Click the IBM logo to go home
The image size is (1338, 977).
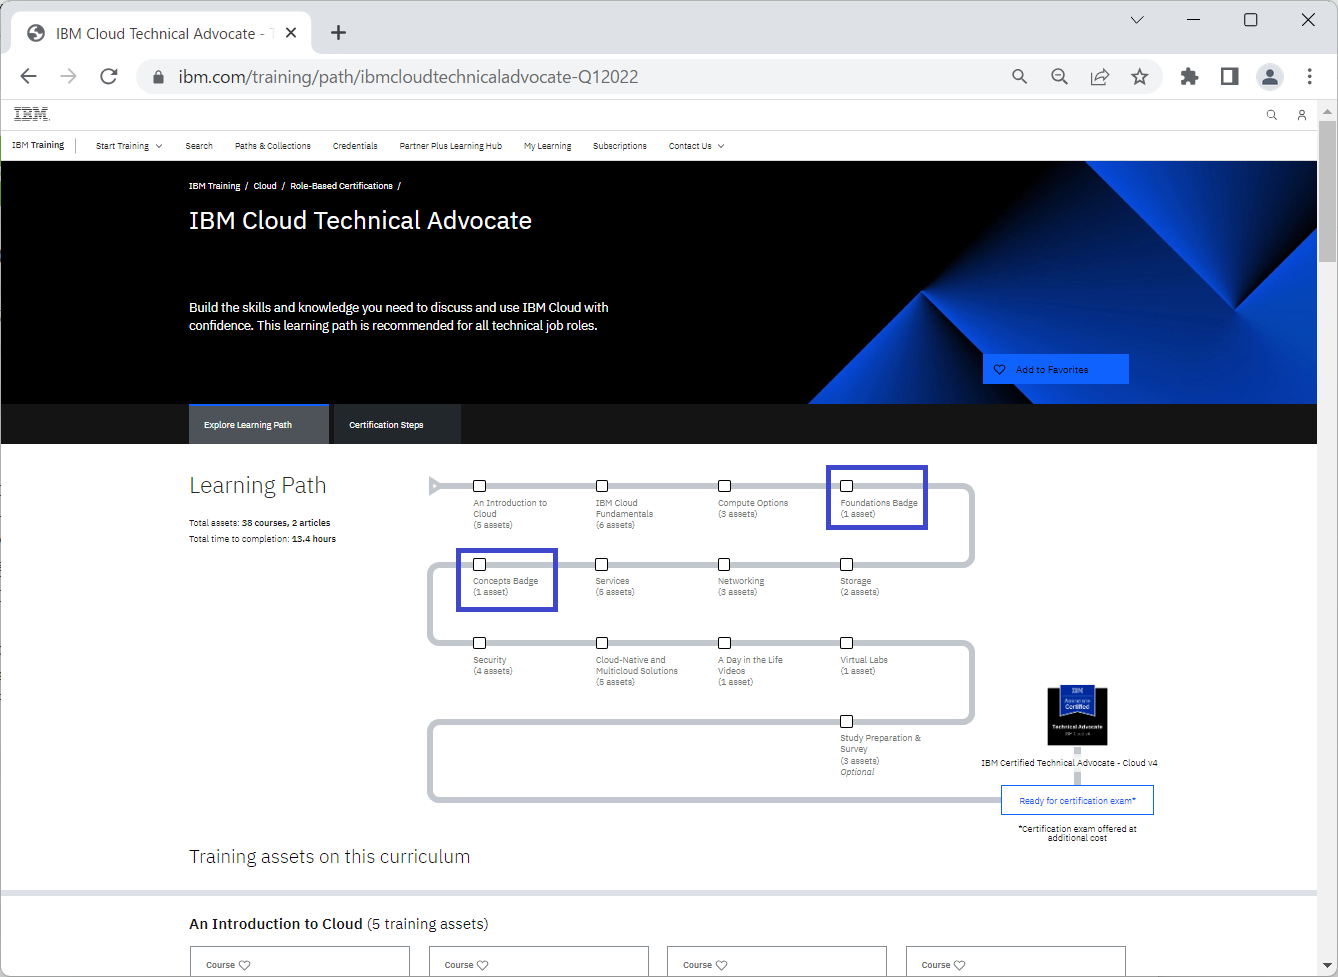coord(30,114)
